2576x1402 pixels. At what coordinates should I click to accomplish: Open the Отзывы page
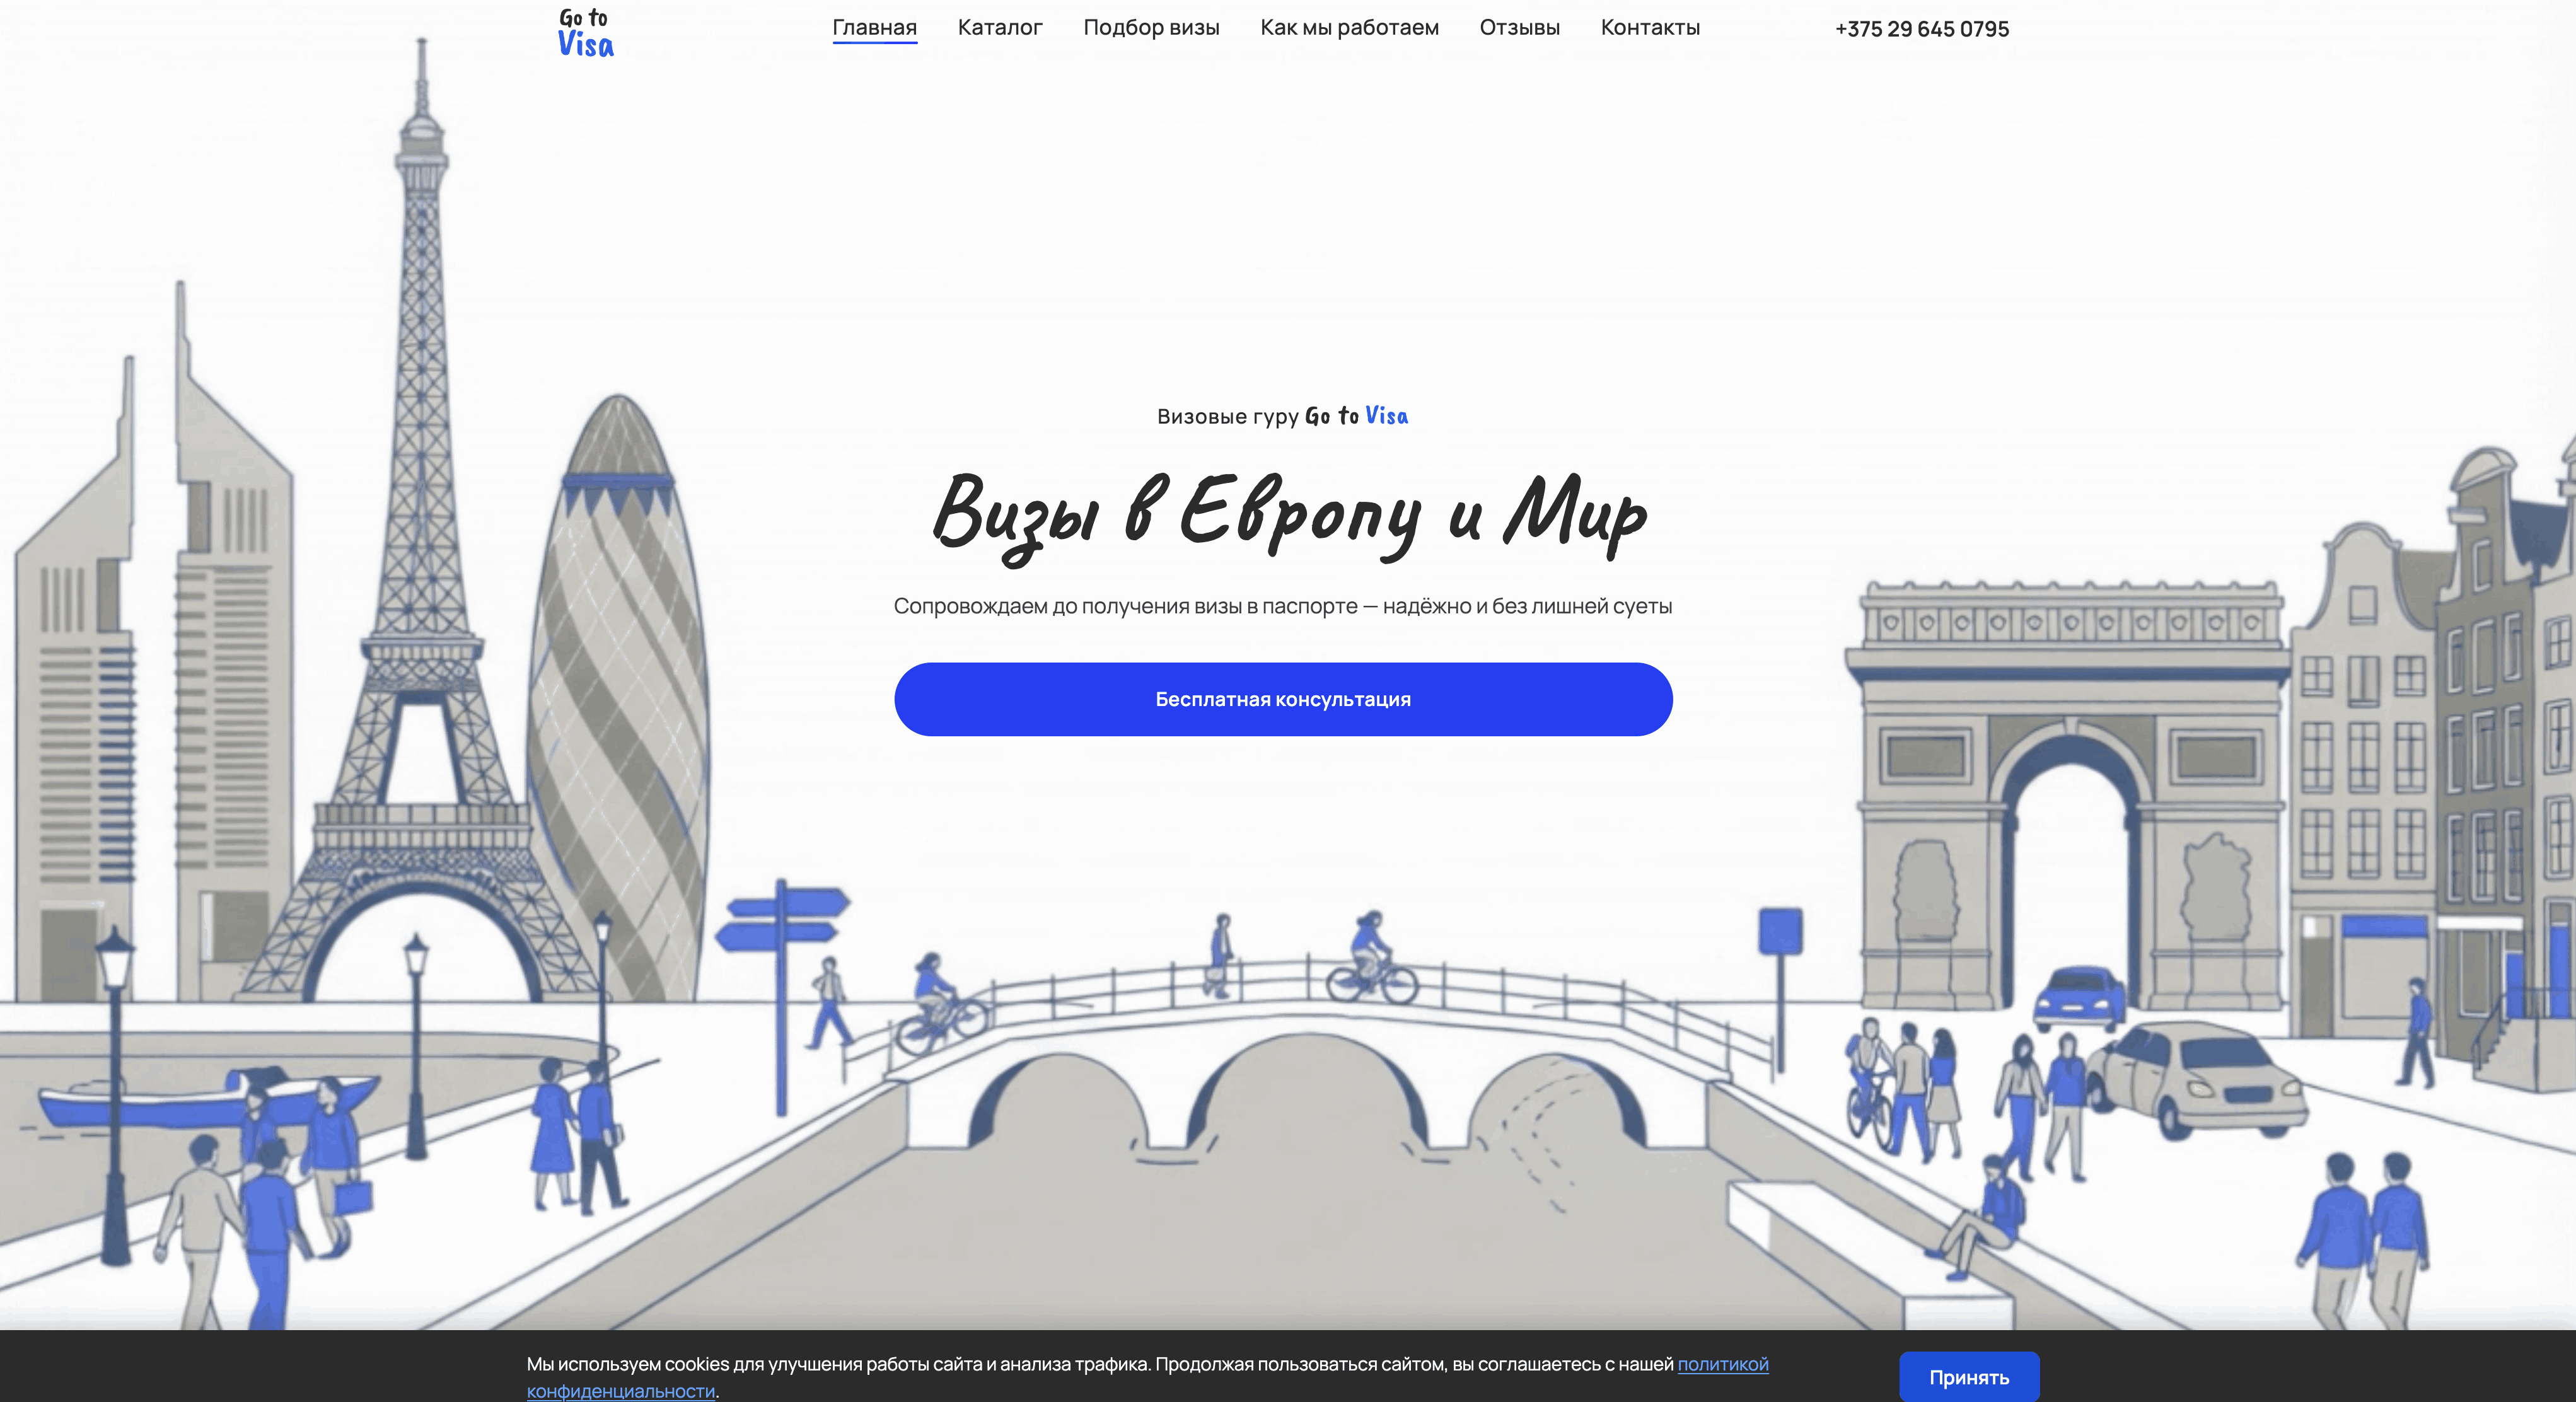point(1519,28)
